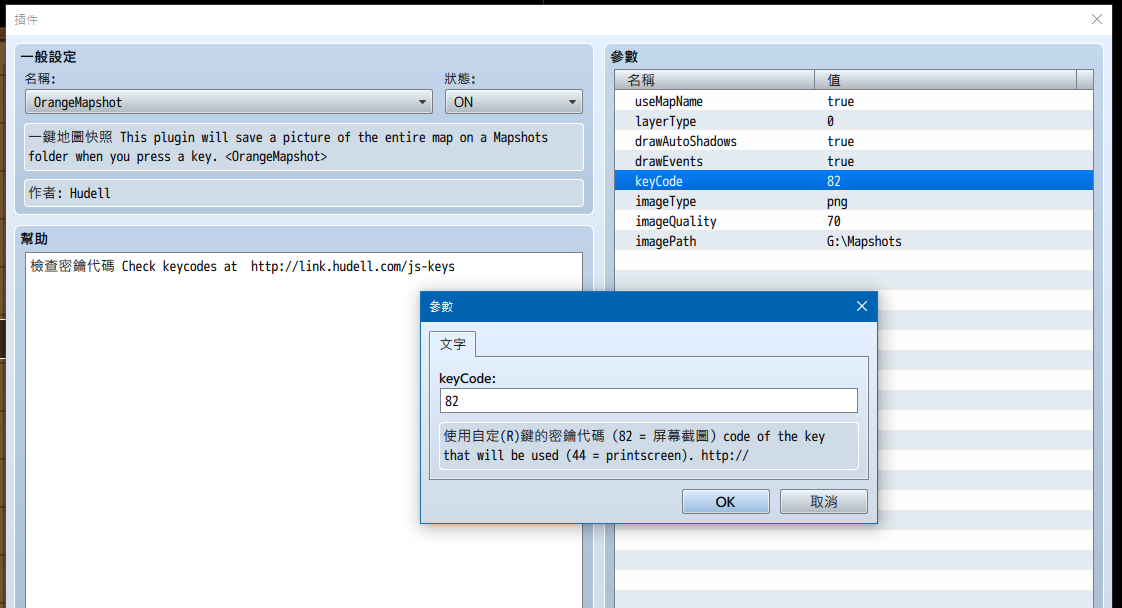Screen dimensions: 1122x608
Task: Select the imageType parameter row
Action: coord(854,202)
